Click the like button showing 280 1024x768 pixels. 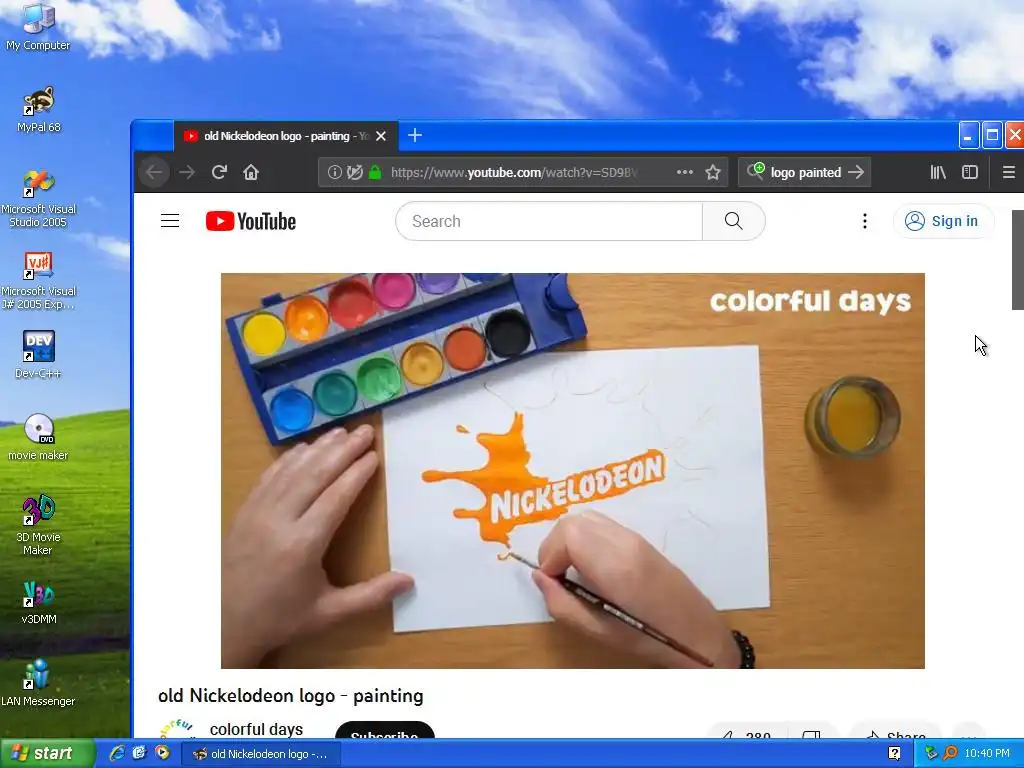(746, 731)
